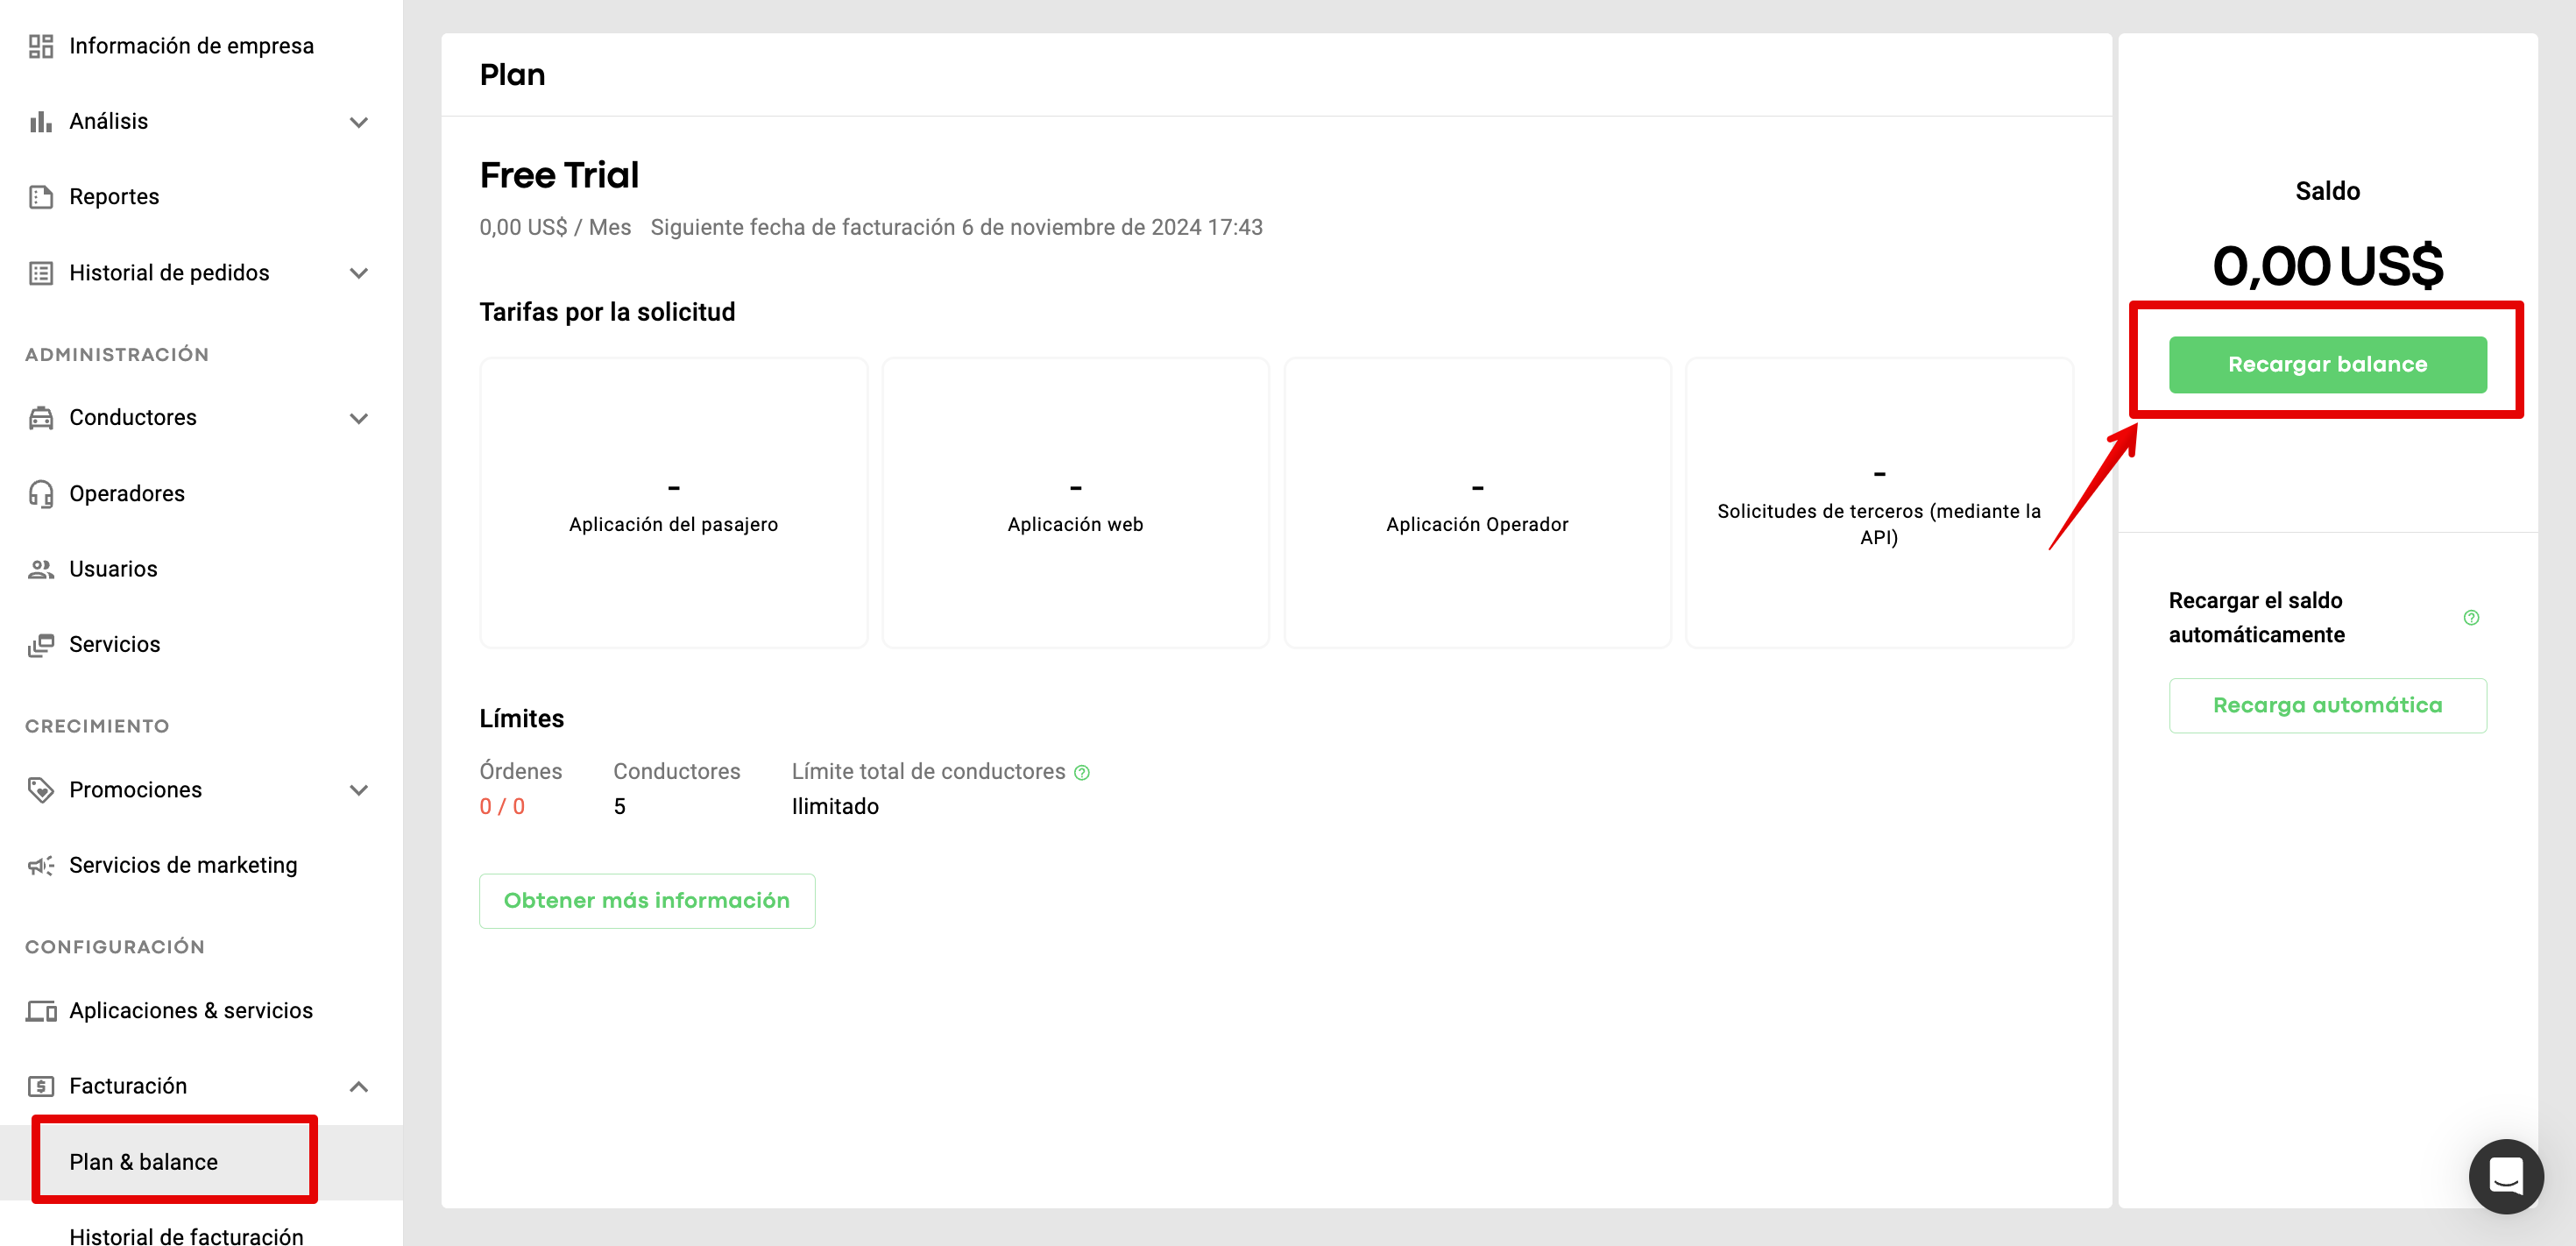The width and height of the screenshot is (2576, 1246).
Task: Expand the Historial de pedidos chevron
Action: (358, 273)
